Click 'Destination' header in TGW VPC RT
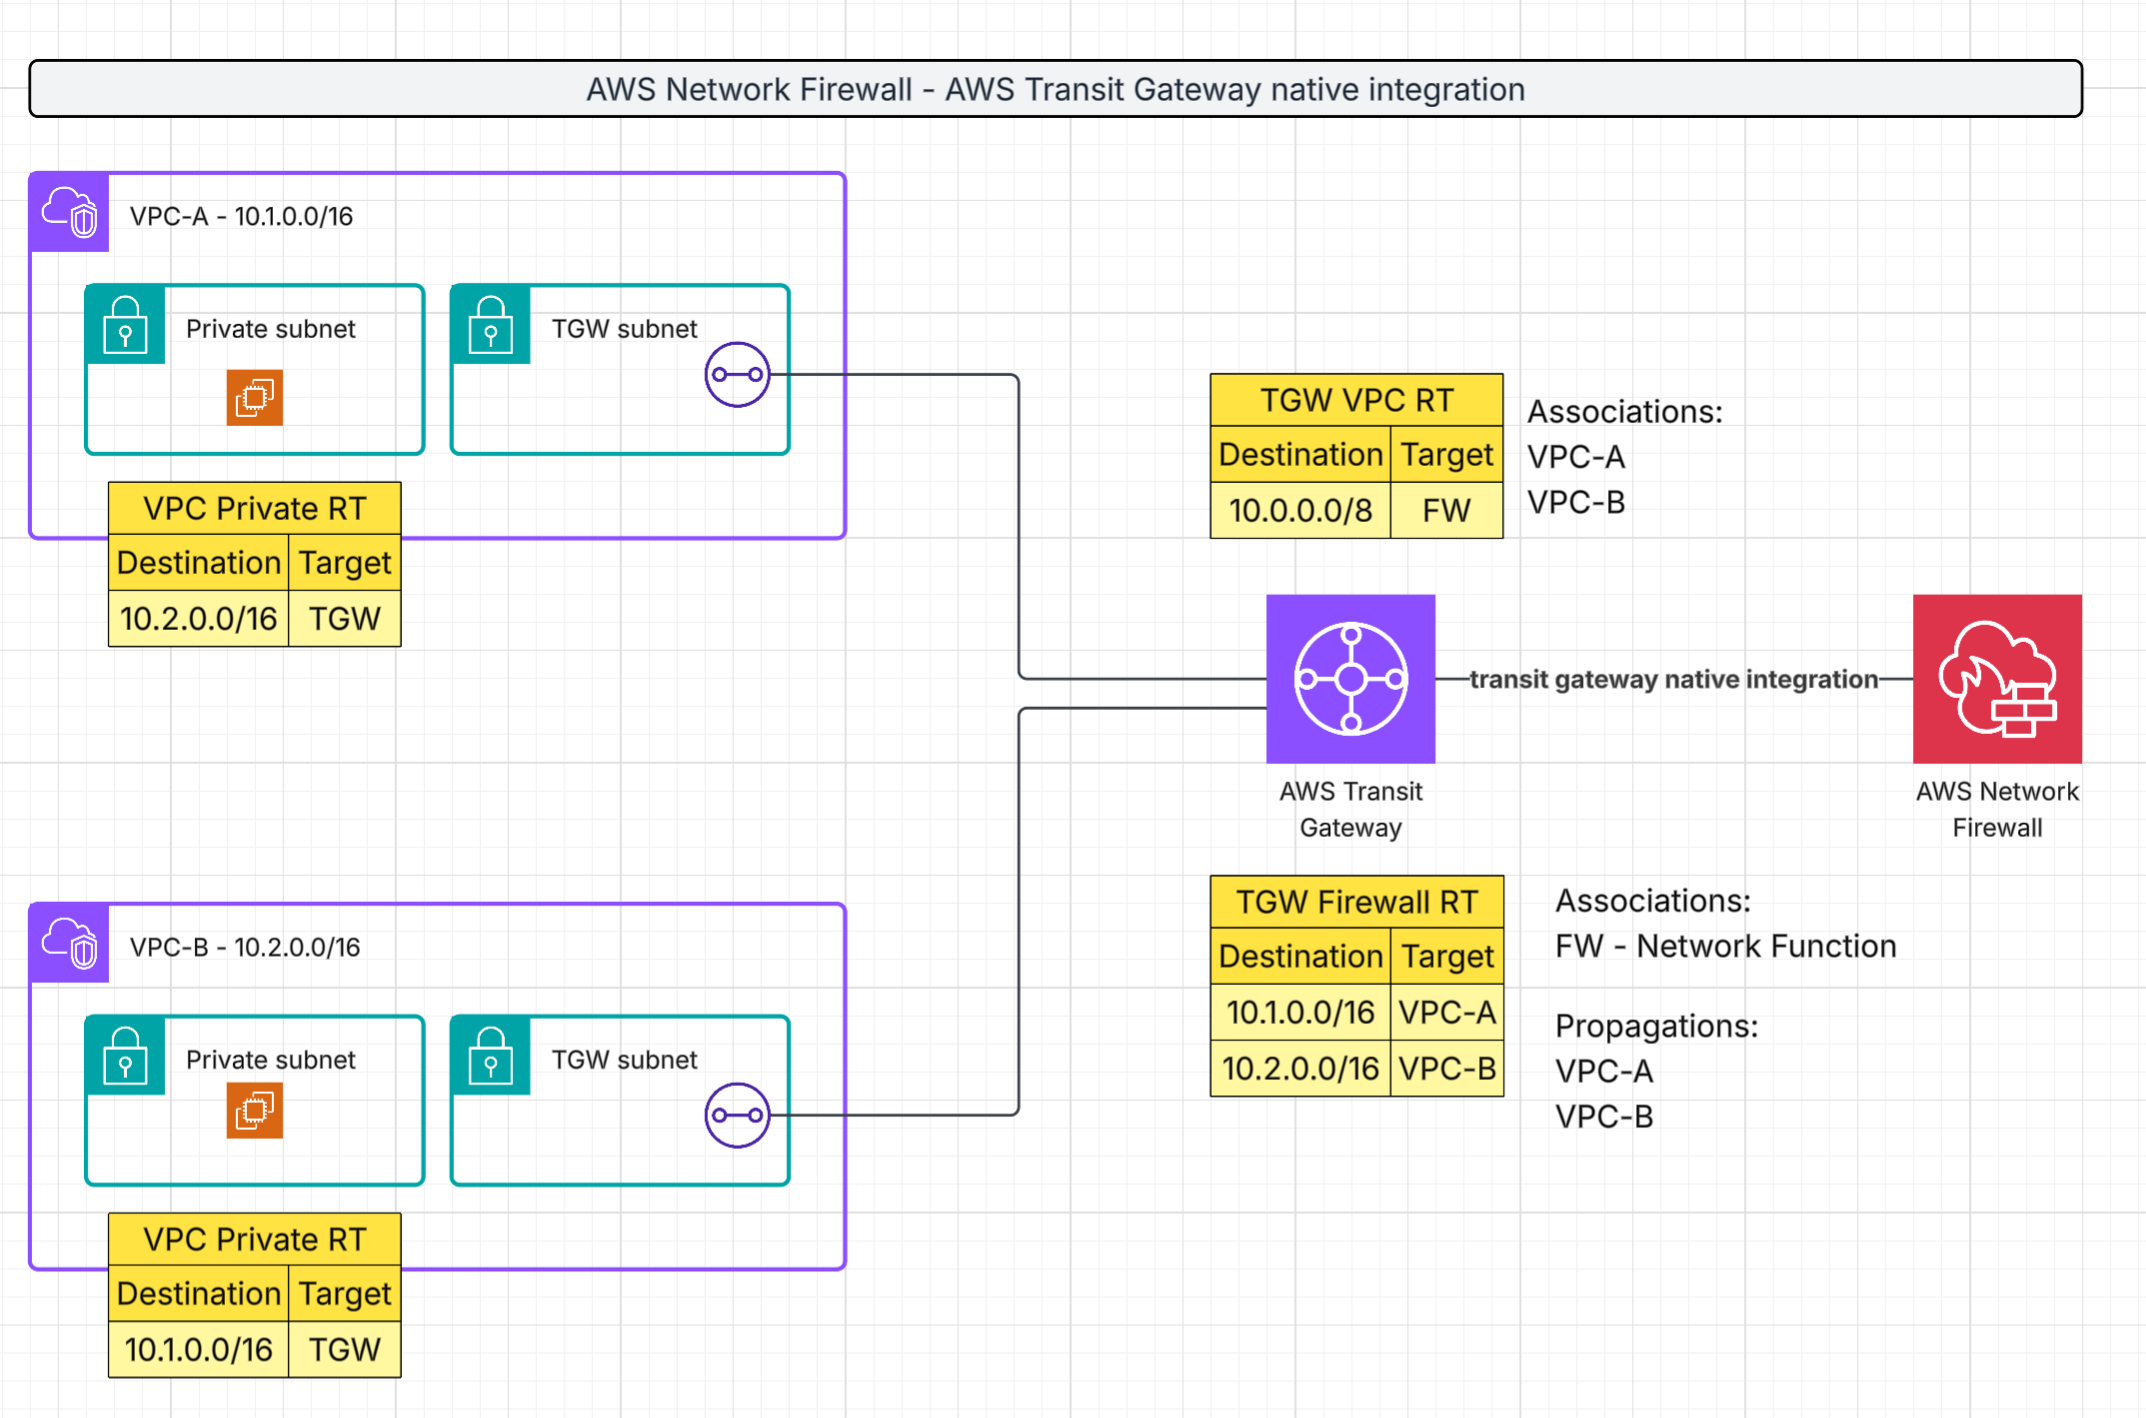The height and width of the screenshot is (1418, 2146). [x=1301, y=455]
